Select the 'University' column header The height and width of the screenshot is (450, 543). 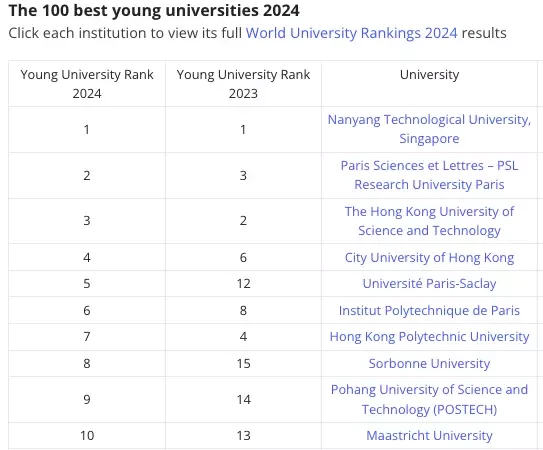point(429,74)
